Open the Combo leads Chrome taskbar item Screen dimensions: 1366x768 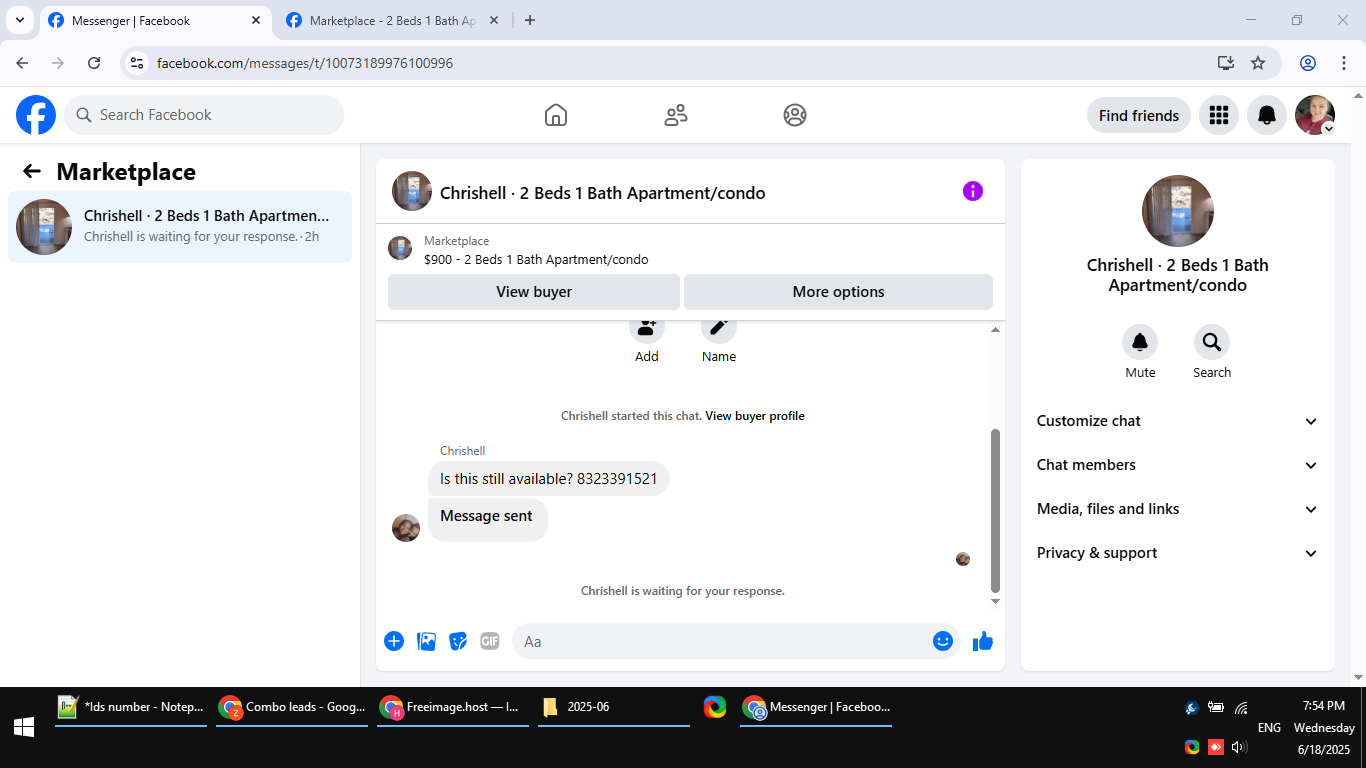coord(292,707)
